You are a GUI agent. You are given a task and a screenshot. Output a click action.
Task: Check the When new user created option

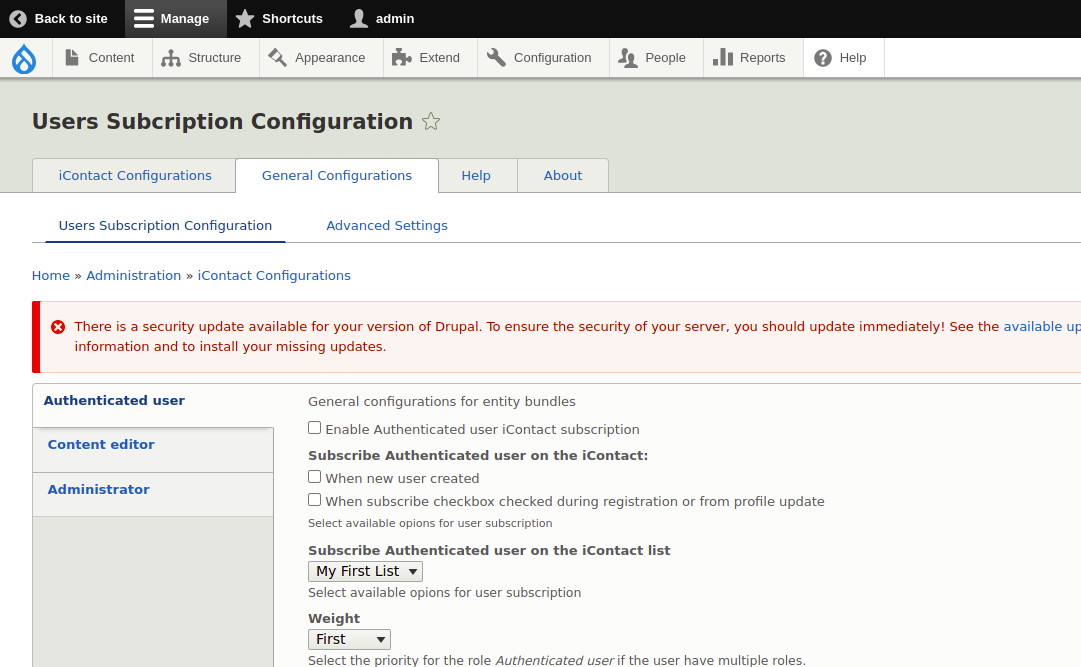tap(314, 476)
